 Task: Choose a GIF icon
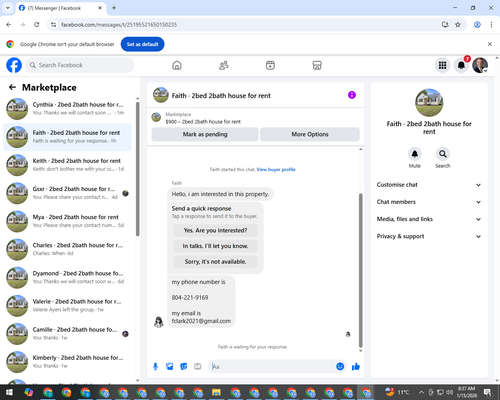click(198, 367)
